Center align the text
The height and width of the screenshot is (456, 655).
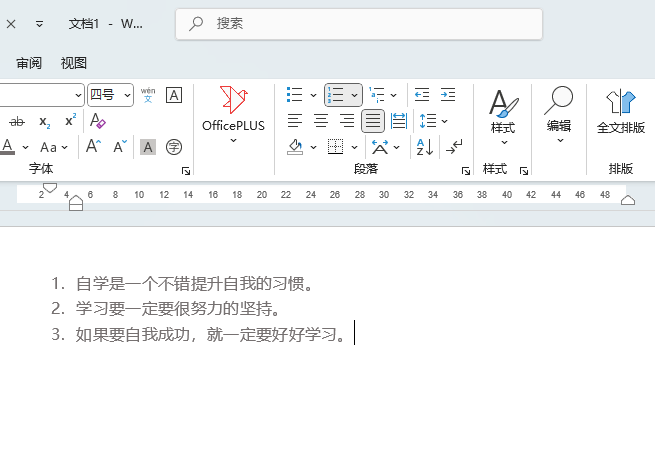[x=321, y=121]
